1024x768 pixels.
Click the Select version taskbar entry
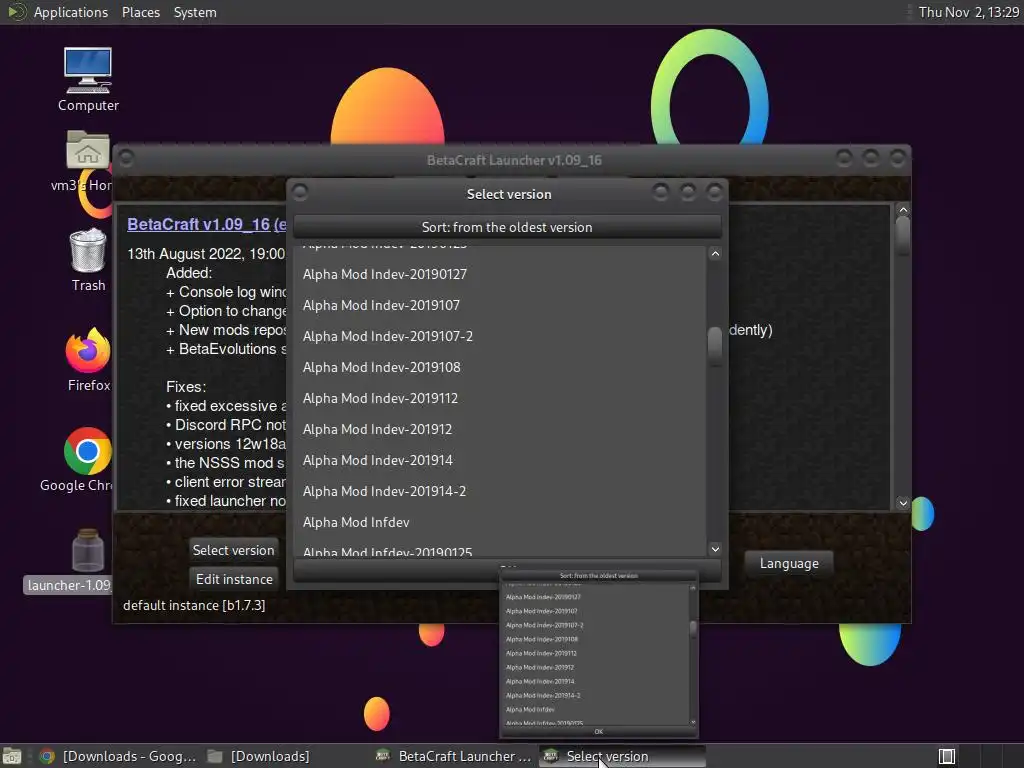click(x=622, y=756)
